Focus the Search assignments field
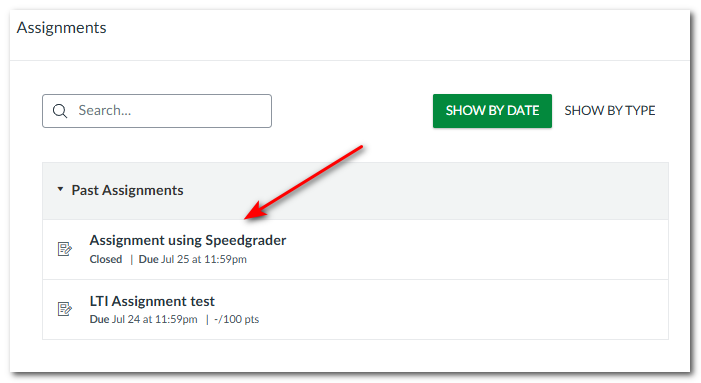This screenshot has width=701, height=383. point(157,111)
